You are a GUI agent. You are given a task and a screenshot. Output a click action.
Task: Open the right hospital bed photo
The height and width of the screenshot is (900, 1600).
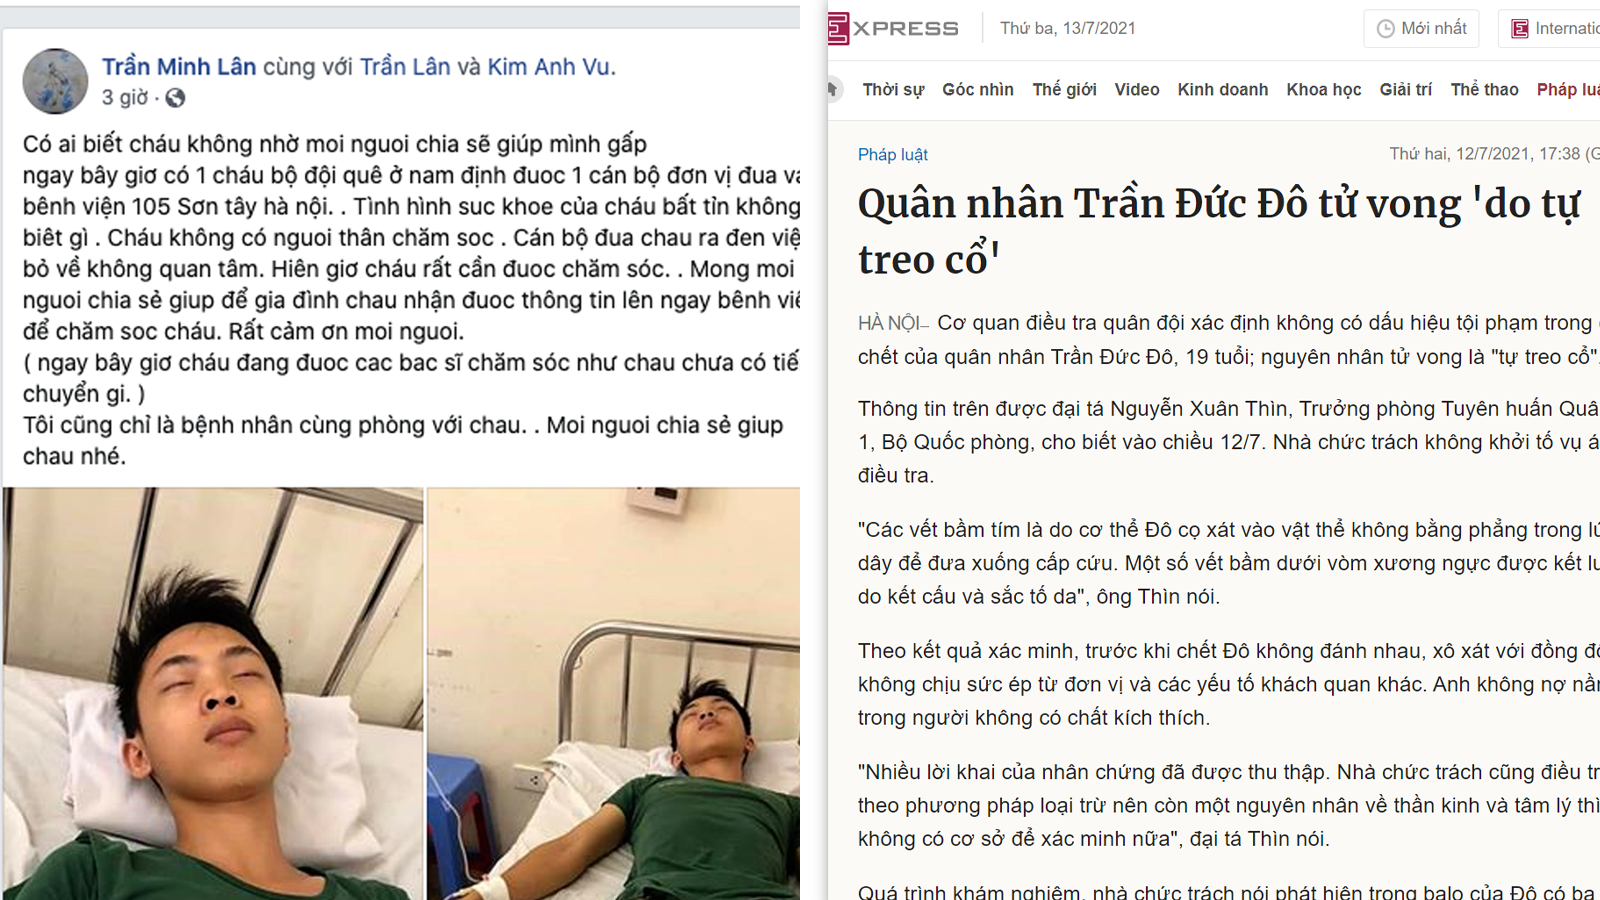coord(613,694)
